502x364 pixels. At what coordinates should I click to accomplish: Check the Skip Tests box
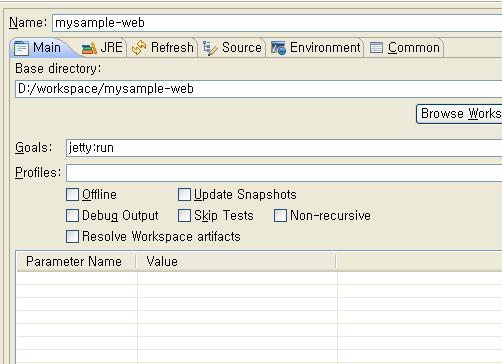(x=184, y=216)
